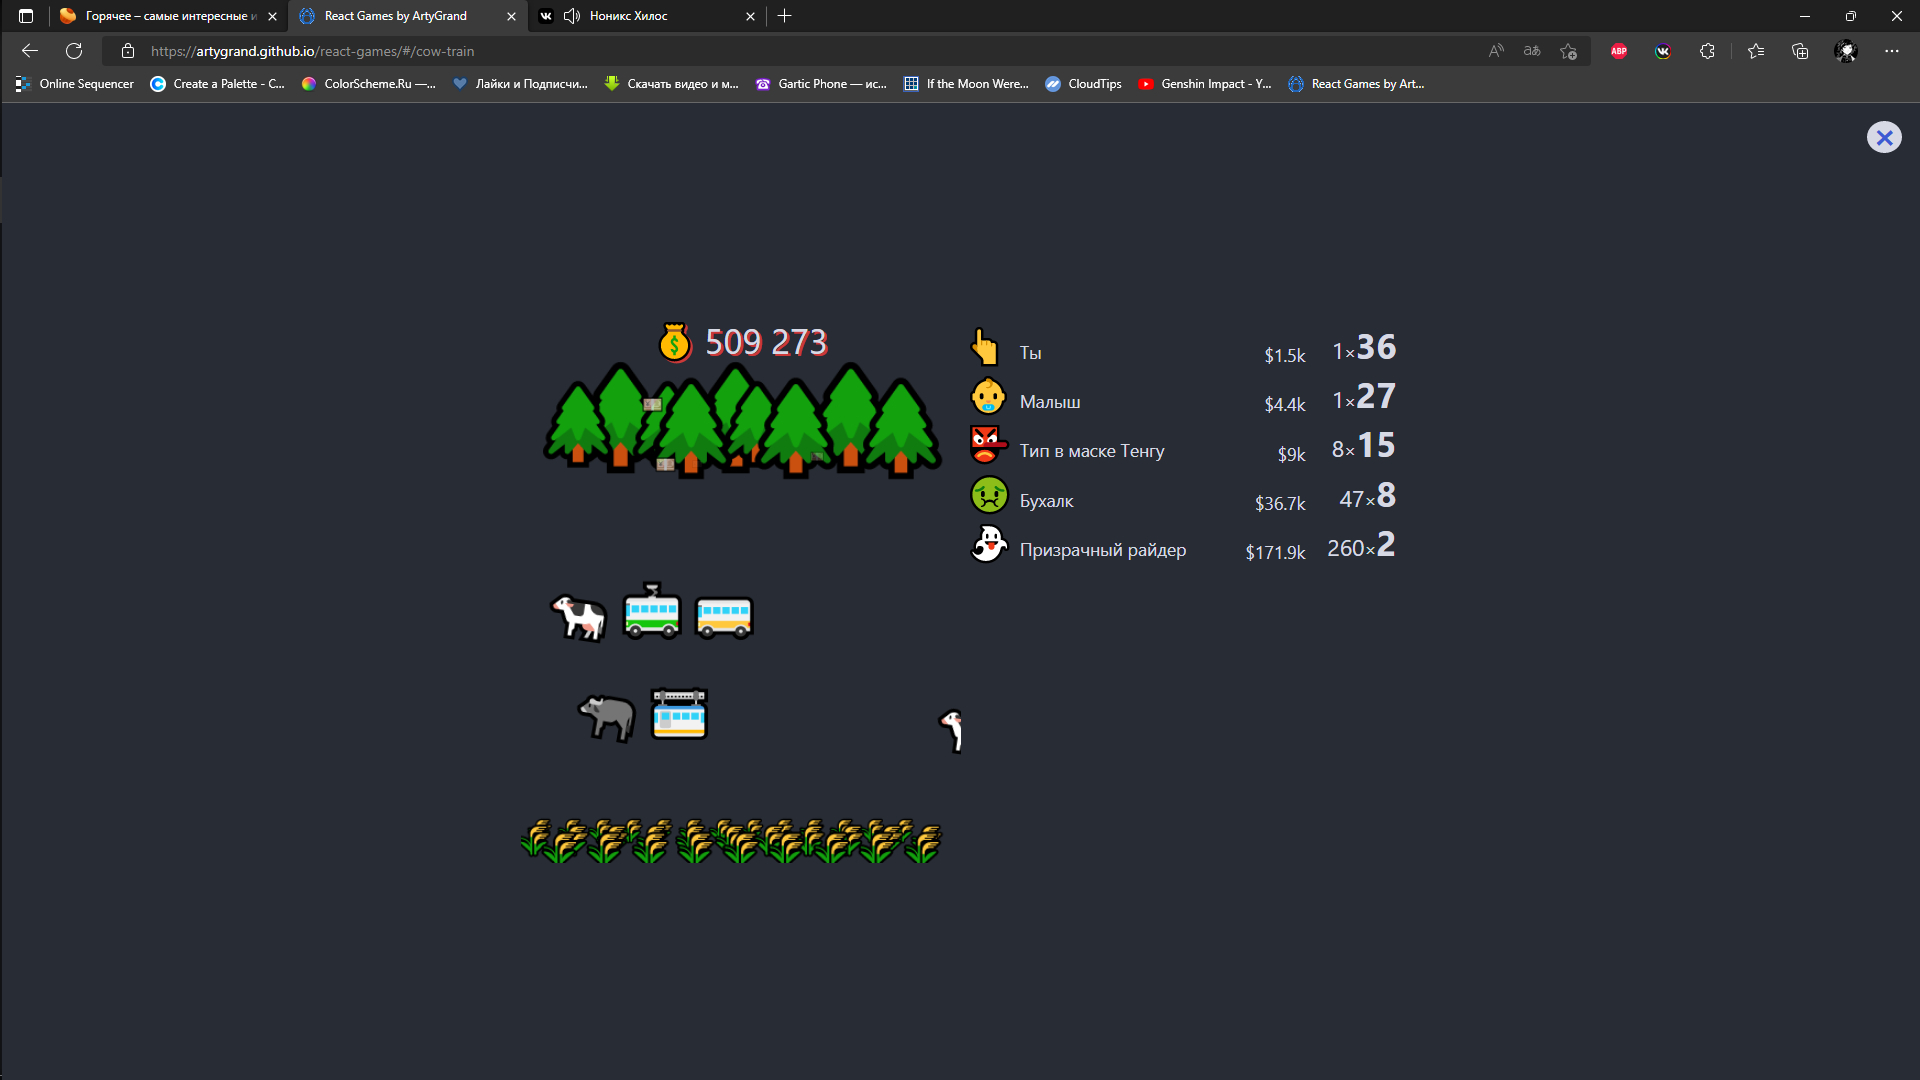
Task: Open browser extensions puzzle icon
Action: click(1707, 51)
